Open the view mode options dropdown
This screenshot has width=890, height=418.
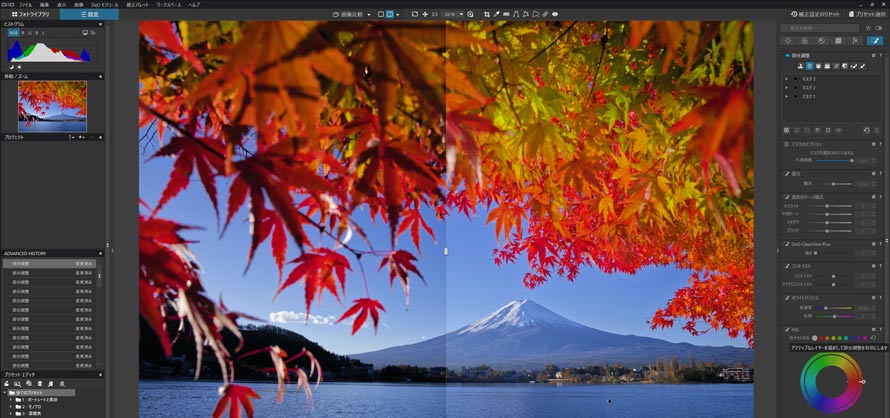tap(397, 14)
